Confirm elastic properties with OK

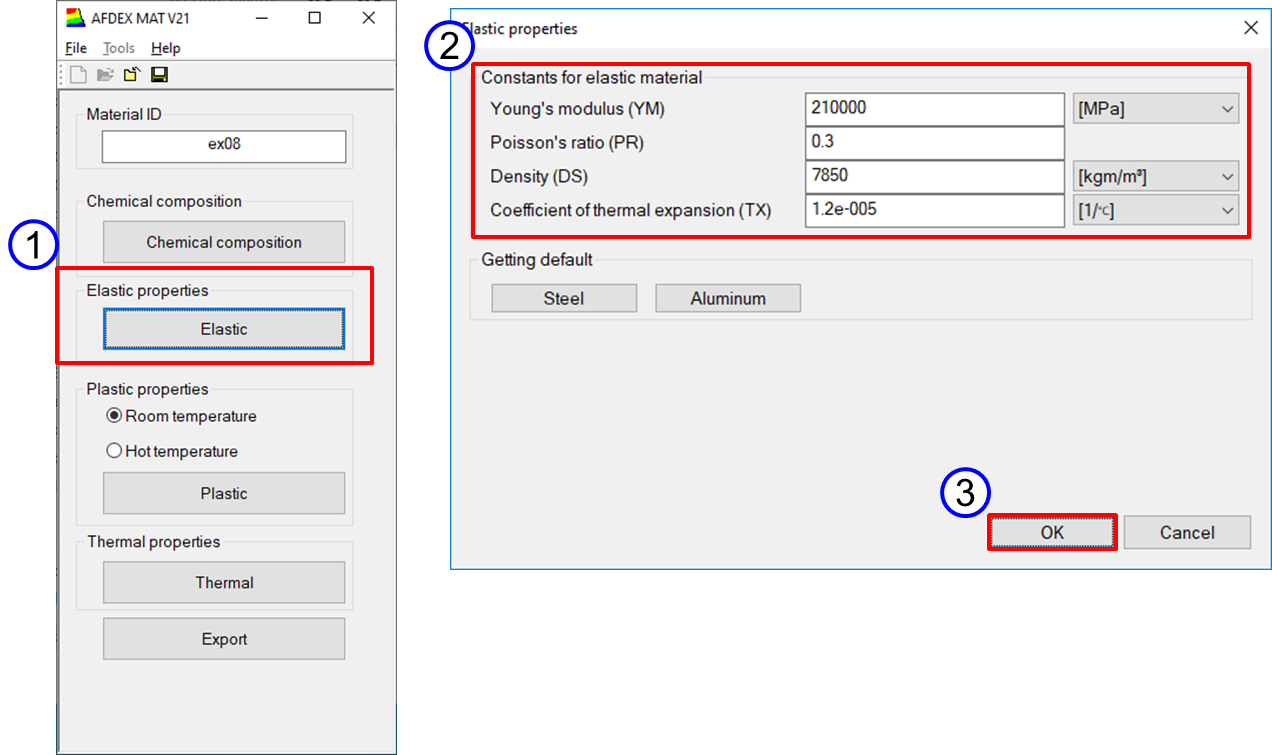tap(1052, 533)
